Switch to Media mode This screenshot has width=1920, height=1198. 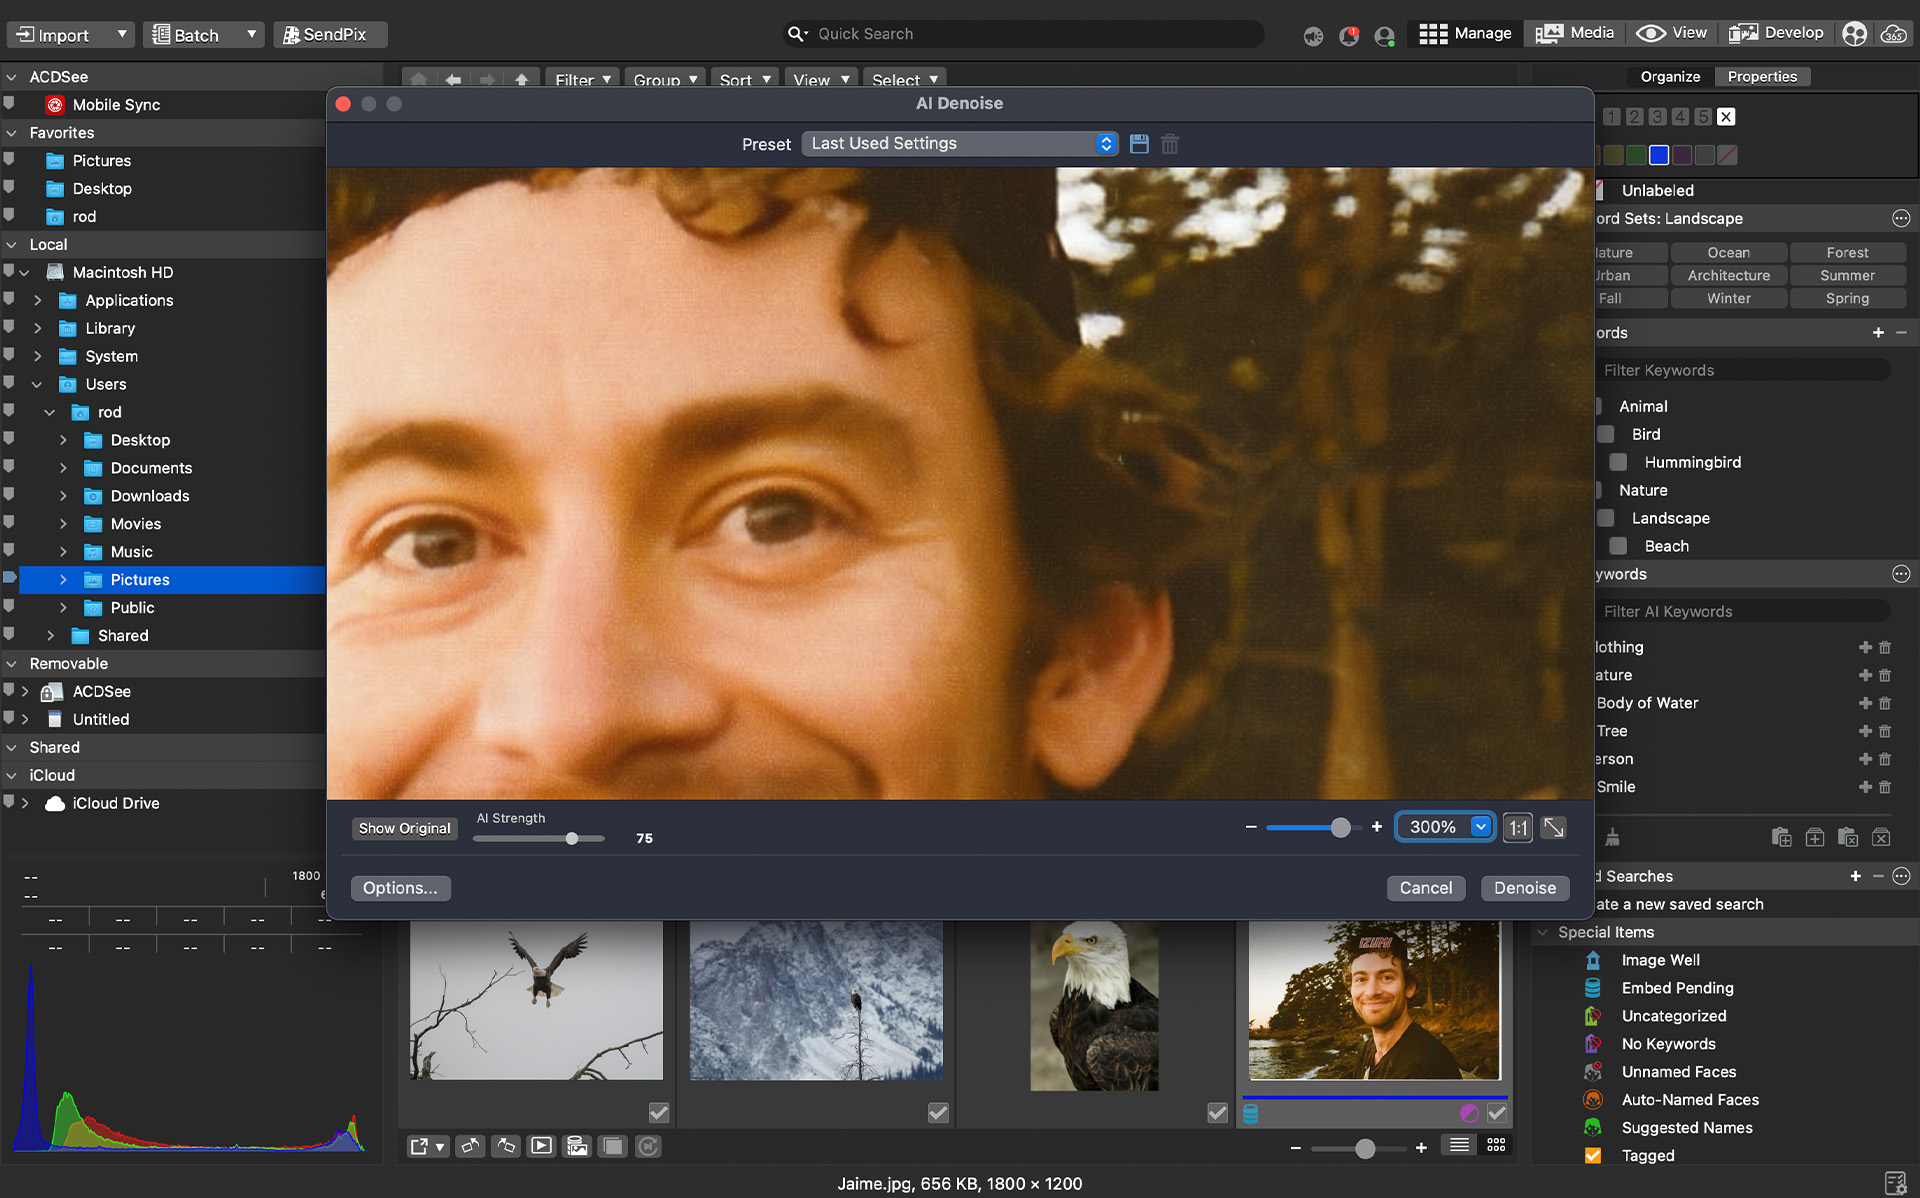coord(1575,33)
